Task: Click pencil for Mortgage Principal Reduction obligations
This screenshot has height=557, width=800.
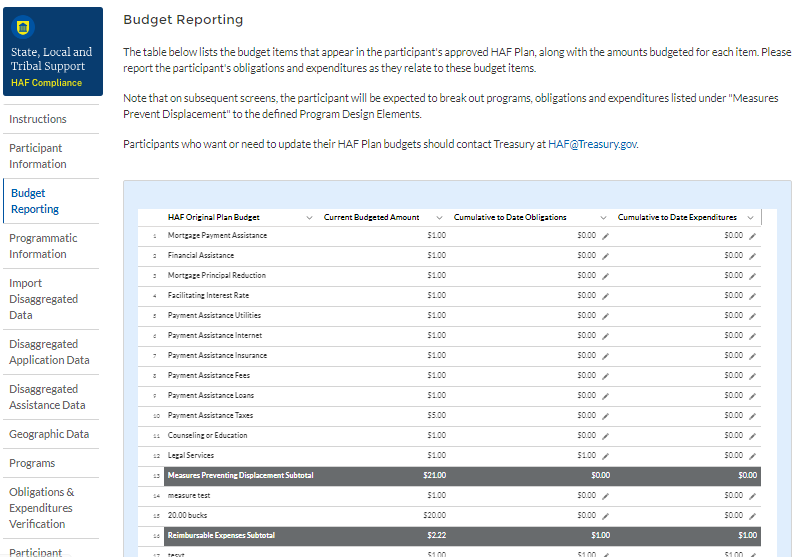Action: click(605, 276)
